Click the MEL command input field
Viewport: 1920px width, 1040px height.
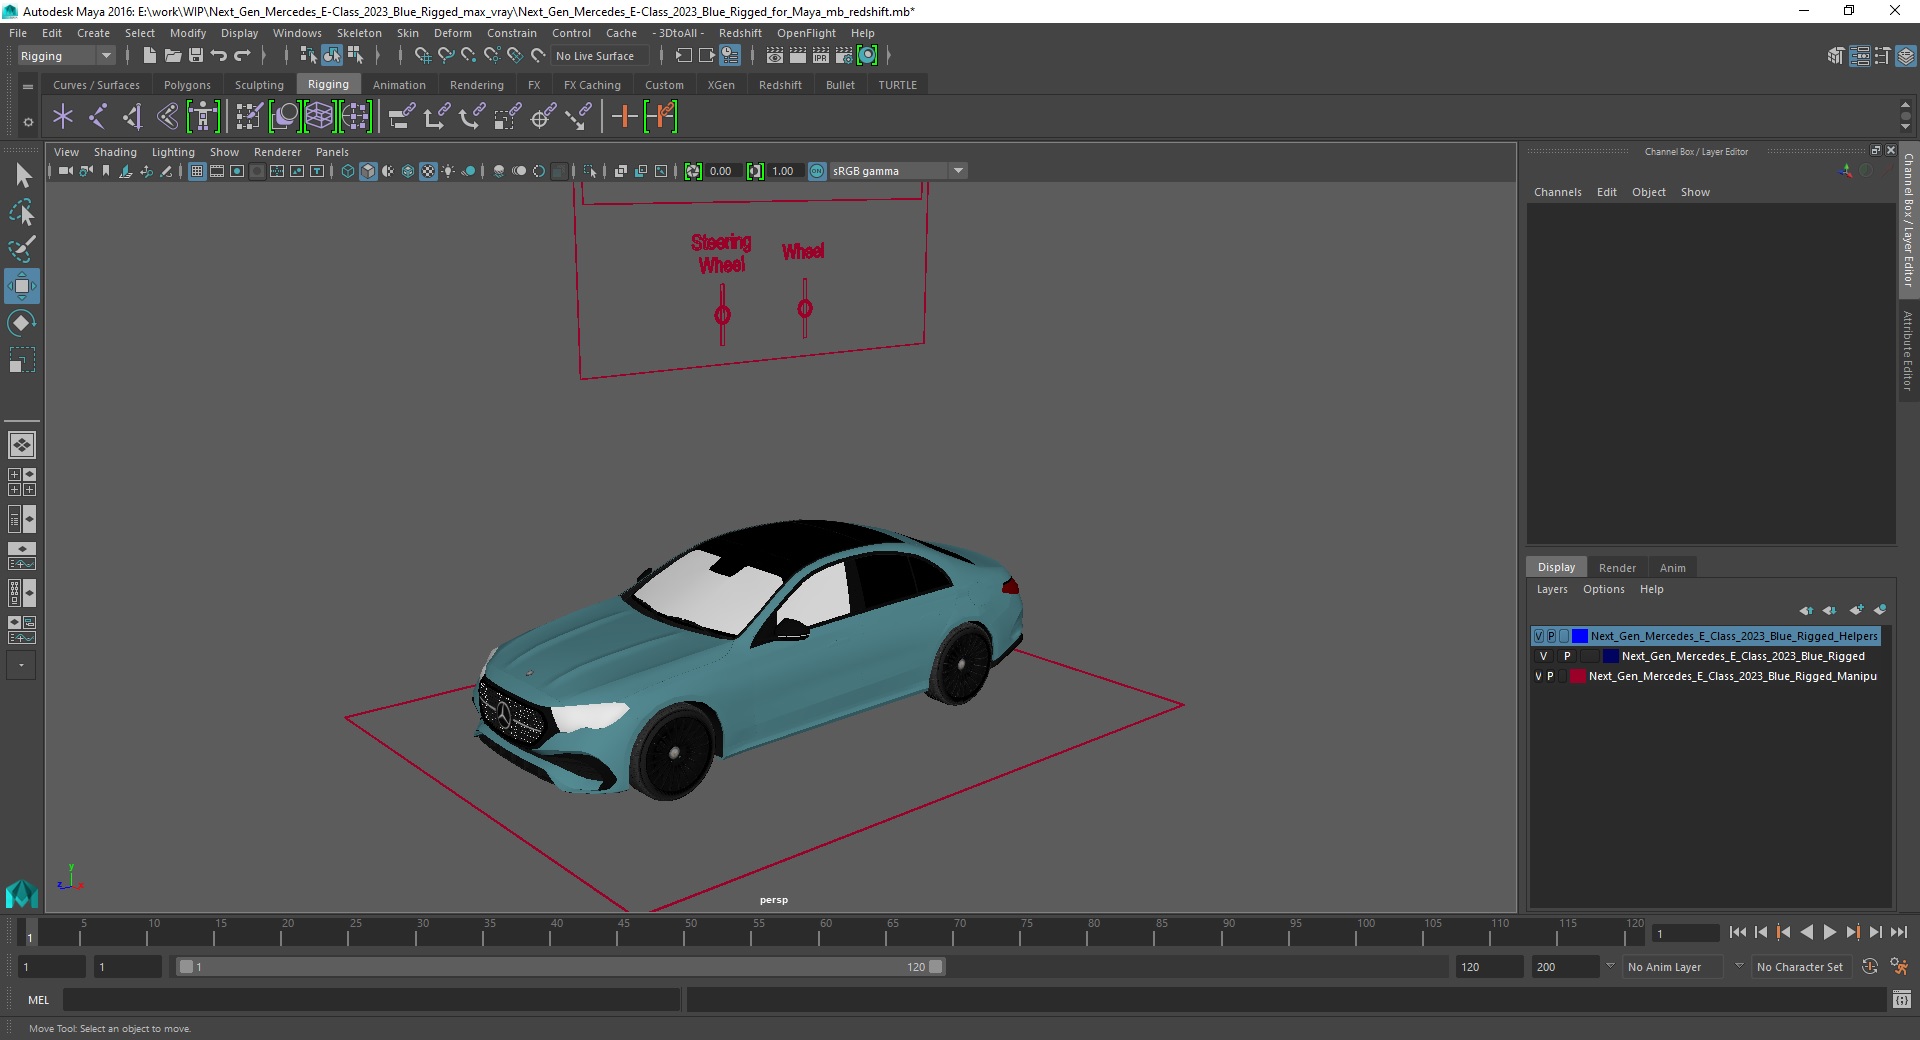pyautogui.click(x=371, y=999)
